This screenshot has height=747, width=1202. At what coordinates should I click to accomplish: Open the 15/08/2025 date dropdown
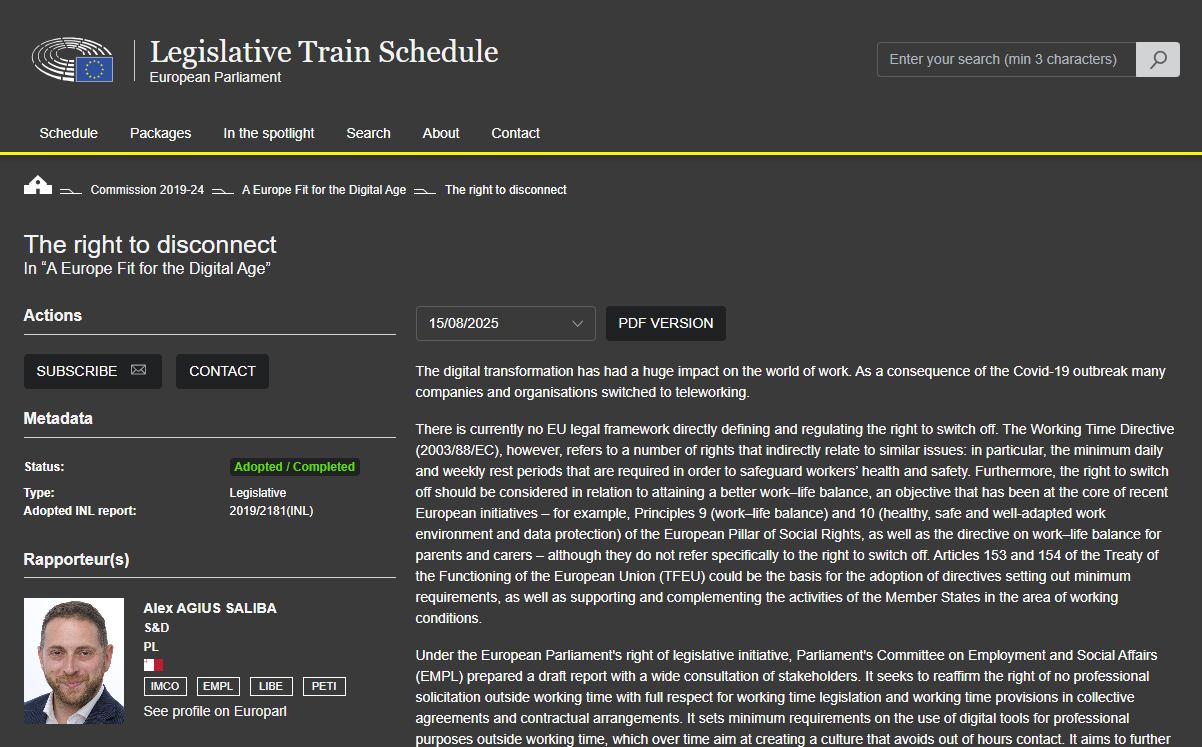tap(505, 323)
